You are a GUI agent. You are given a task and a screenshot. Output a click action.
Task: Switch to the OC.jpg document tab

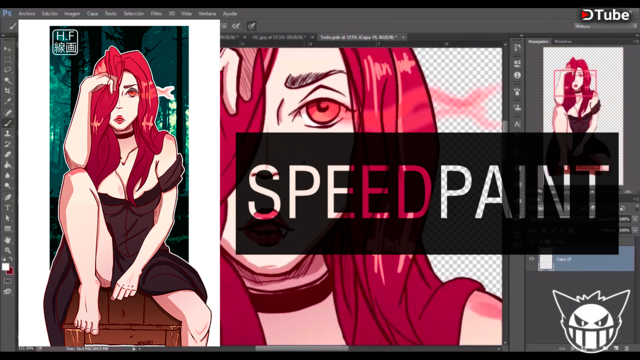(x=279, y=37)
